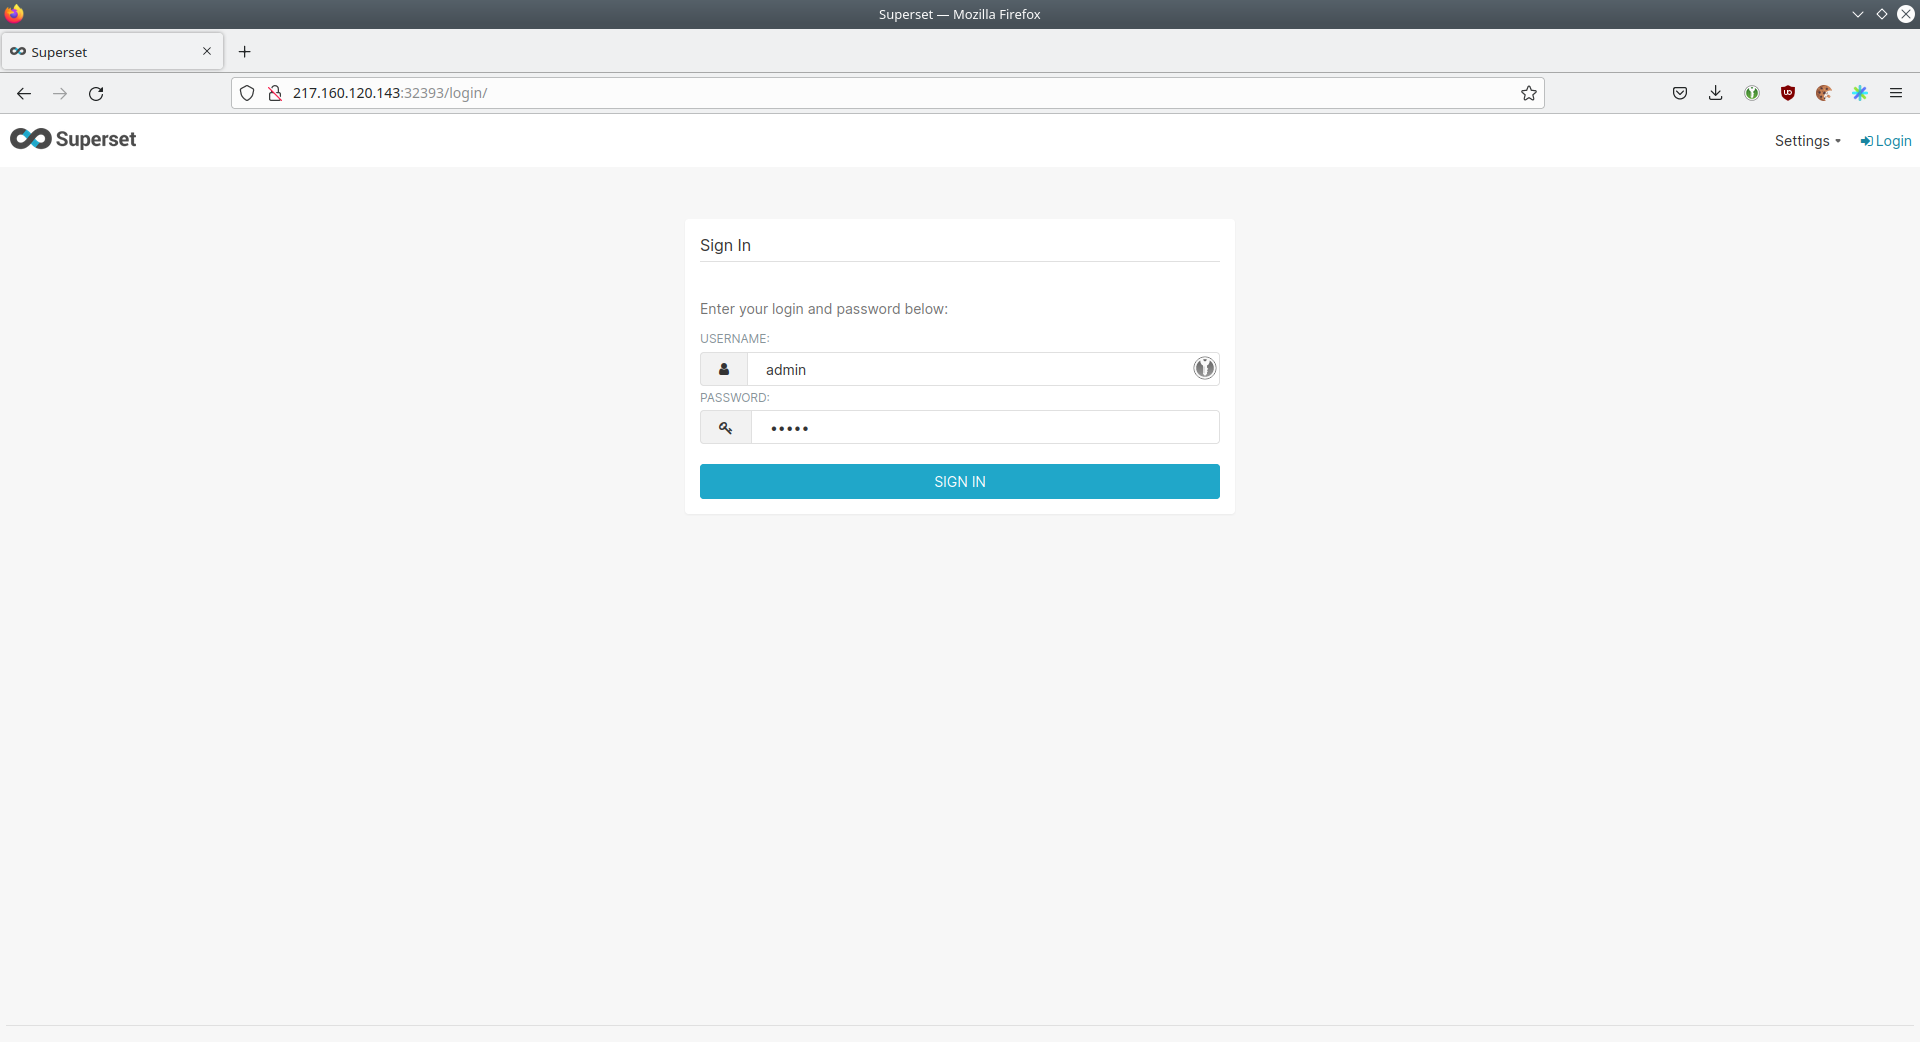Bookmark this page with the star icon
The height and width of the screenshot is (1042, 1920).
pos(1528,93)
